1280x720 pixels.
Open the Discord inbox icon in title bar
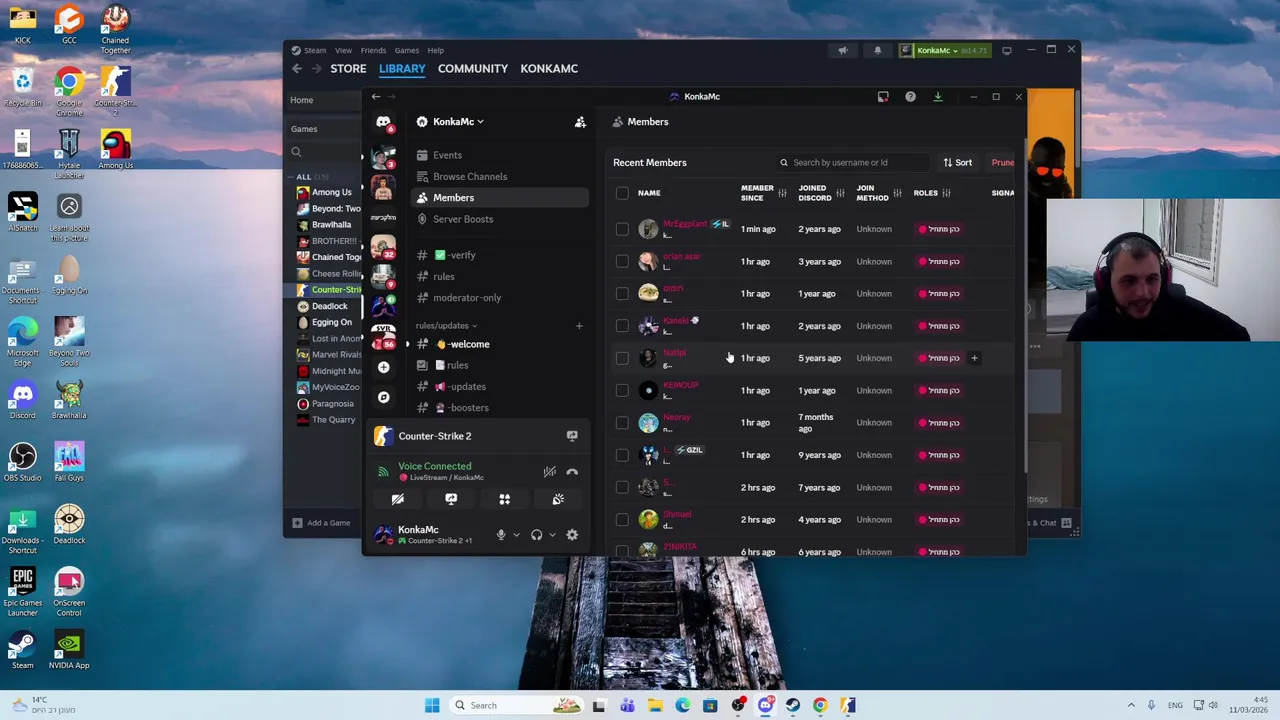883,97
